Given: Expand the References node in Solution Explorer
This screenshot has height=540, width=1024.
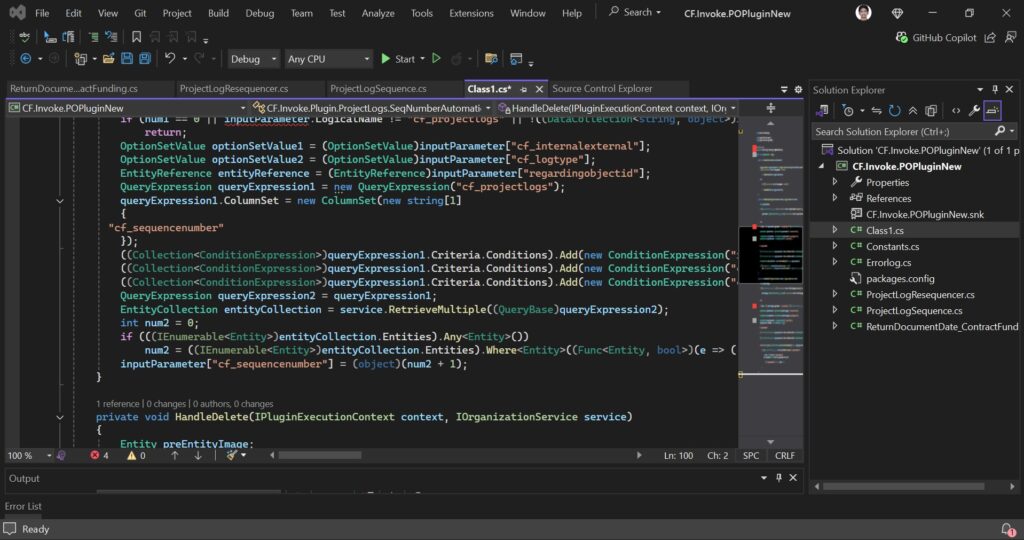Looking at the screenshot, I should click(836, 198).
